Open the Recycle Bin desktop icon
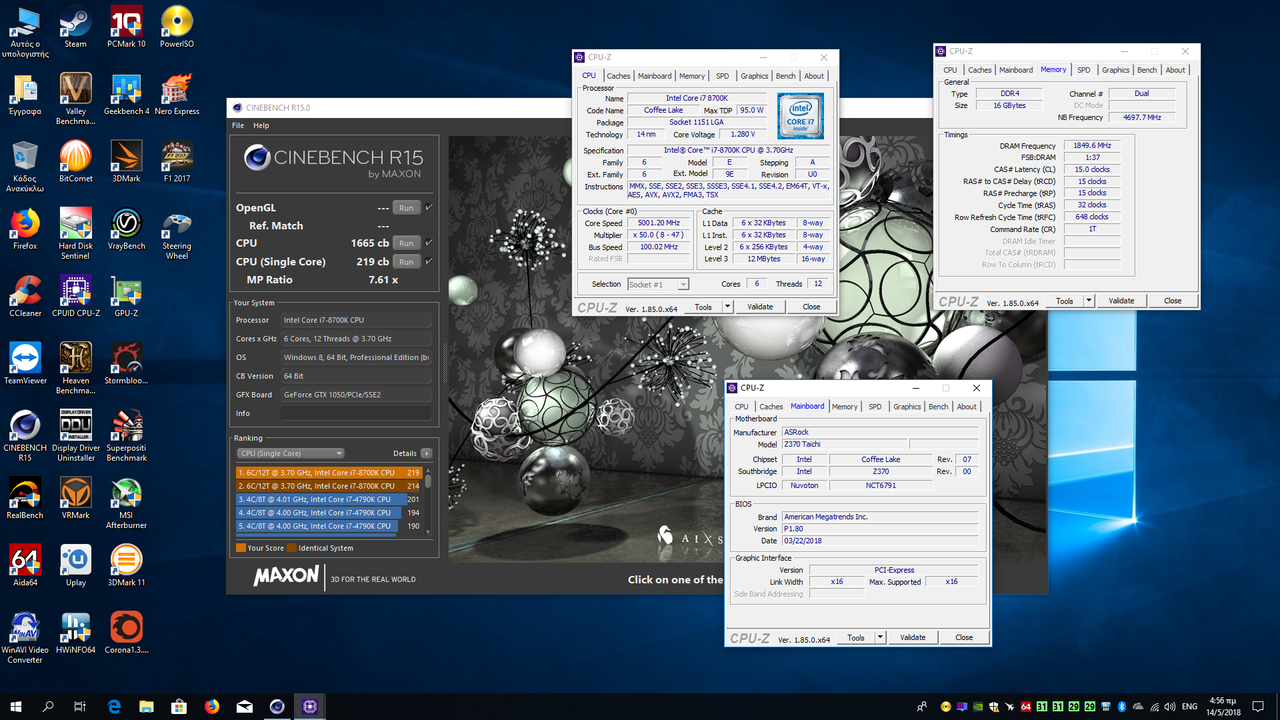Viewport: 1280px width, 720px height. point(25,165)
